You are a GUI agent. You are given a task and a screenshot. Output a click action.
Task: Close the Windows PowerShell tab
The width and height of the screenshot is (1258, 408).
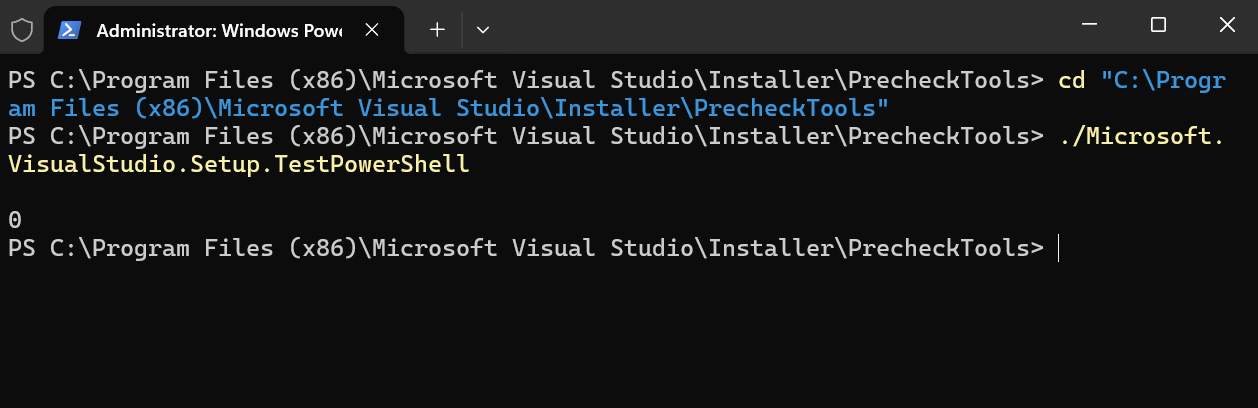point(372,30)
